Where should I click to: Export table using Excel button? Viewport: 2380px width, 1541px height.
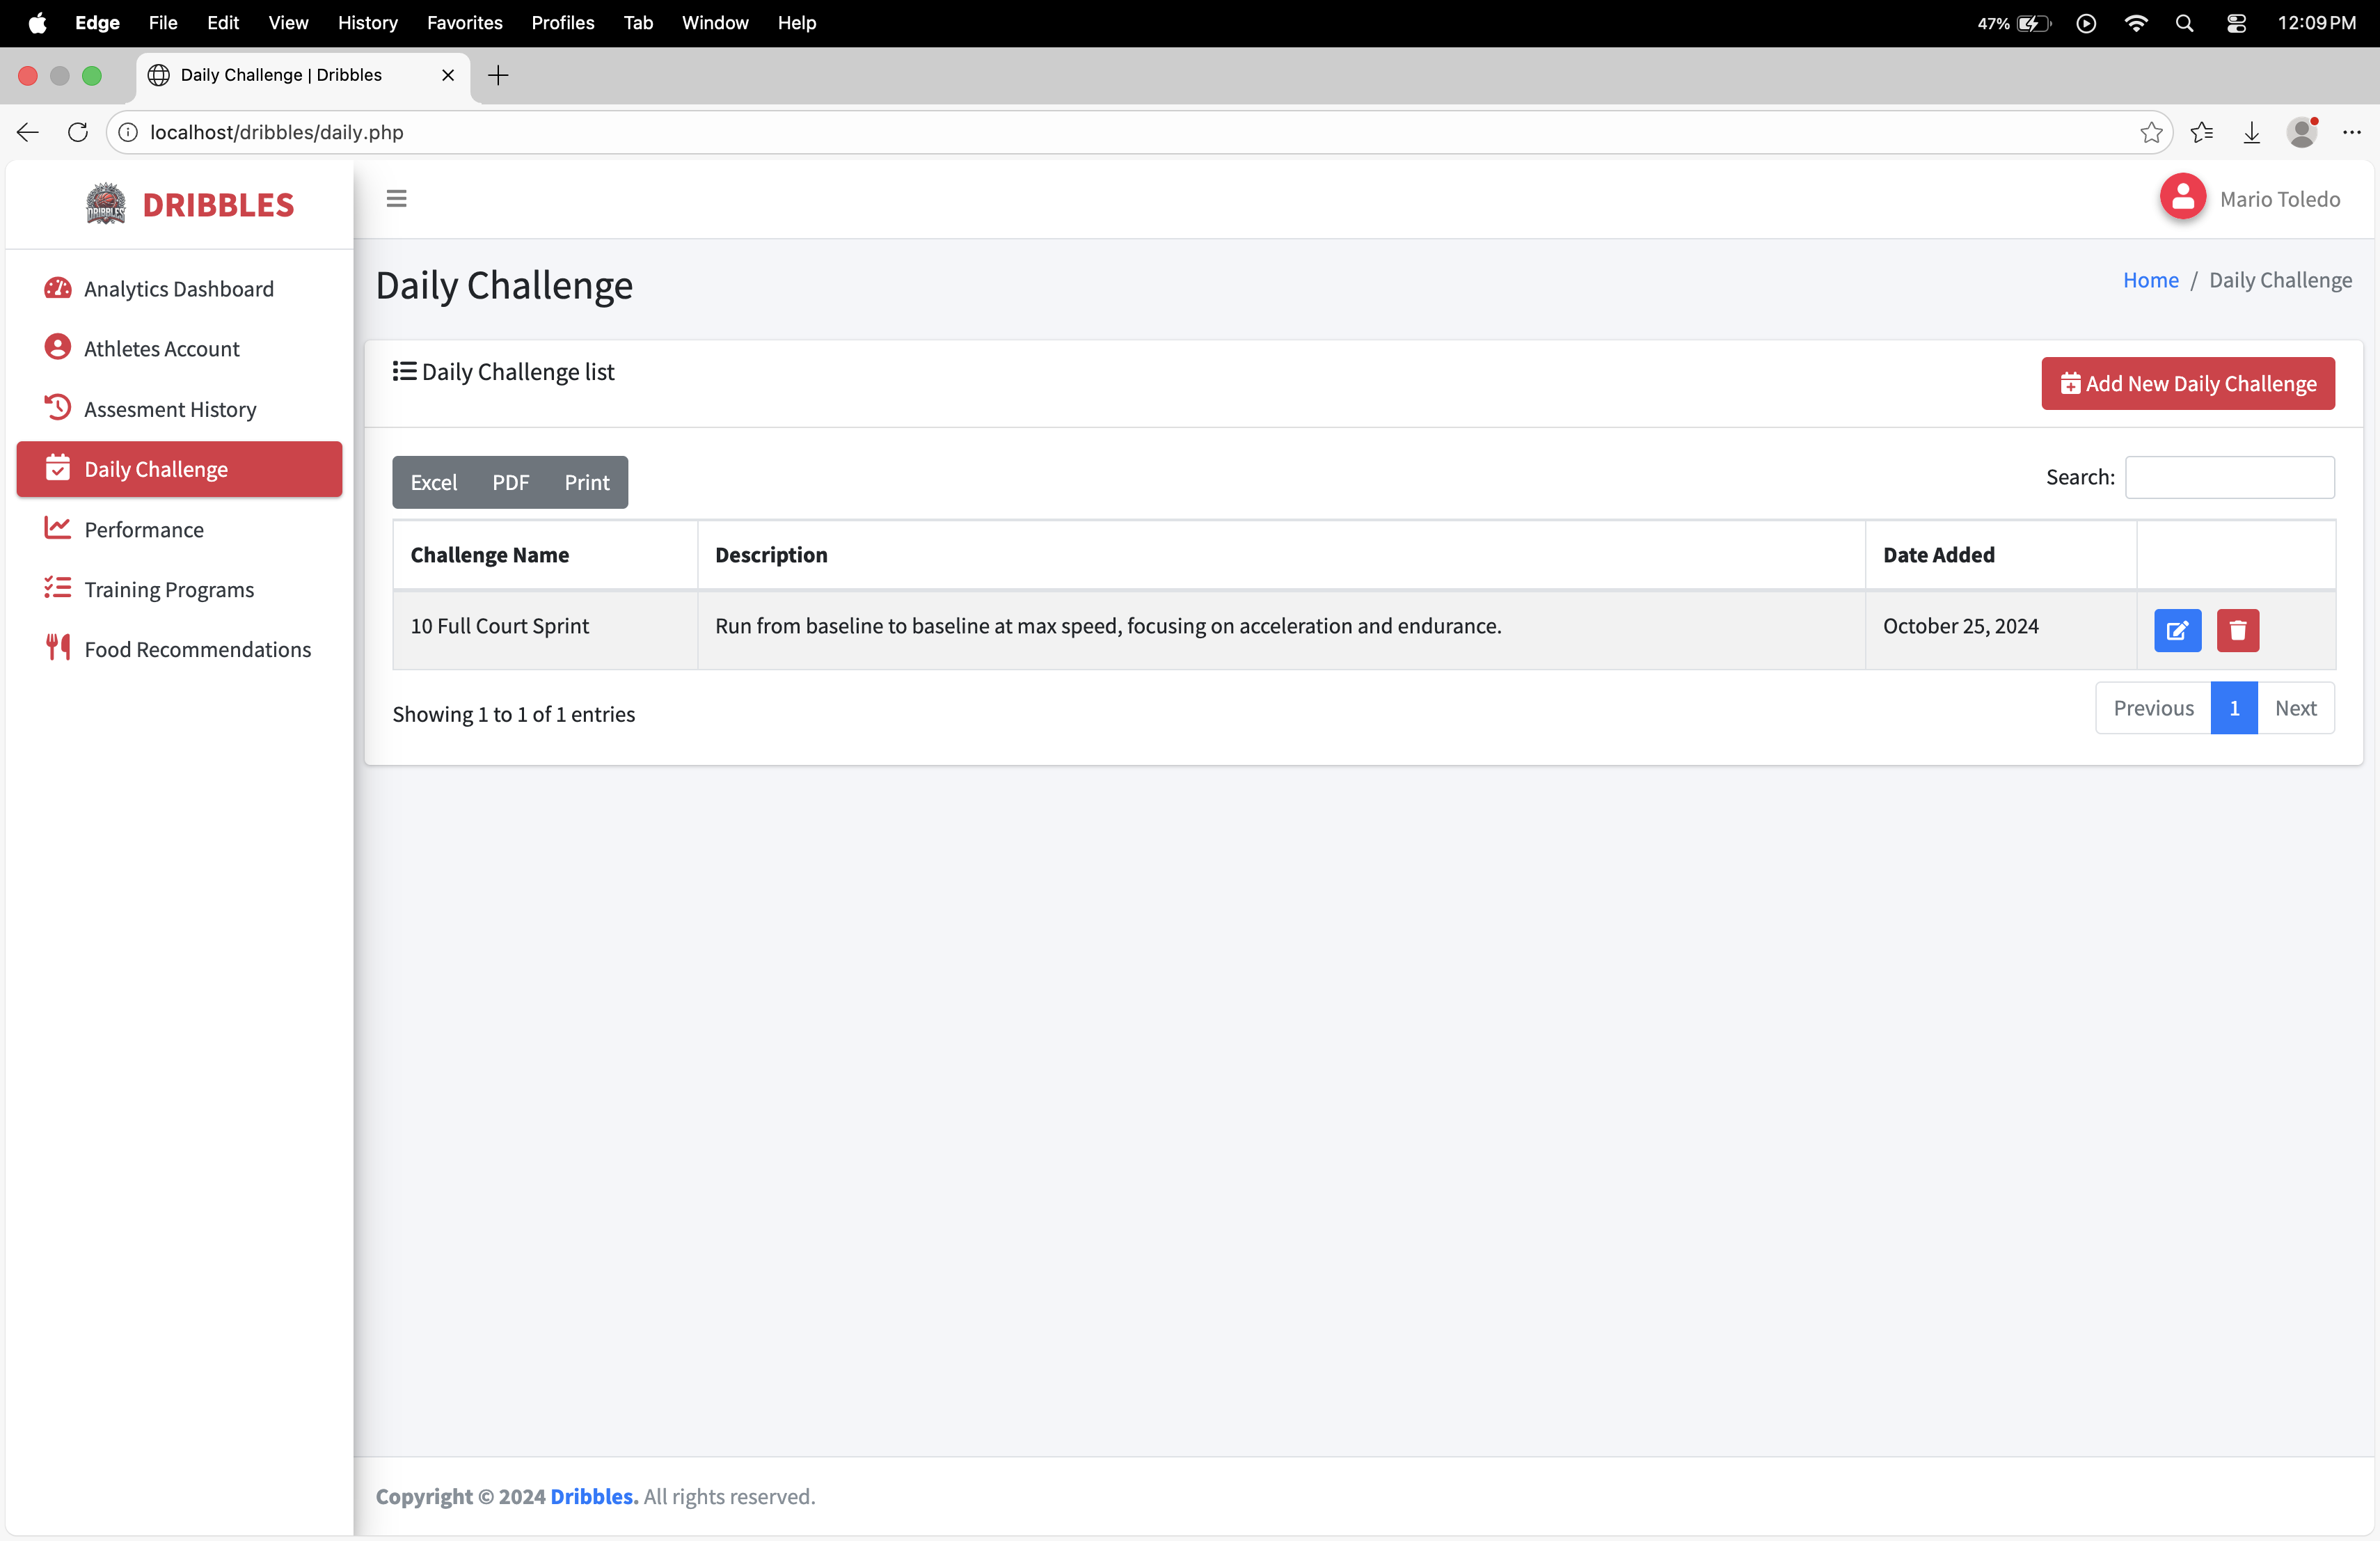[x=433, y=483]
